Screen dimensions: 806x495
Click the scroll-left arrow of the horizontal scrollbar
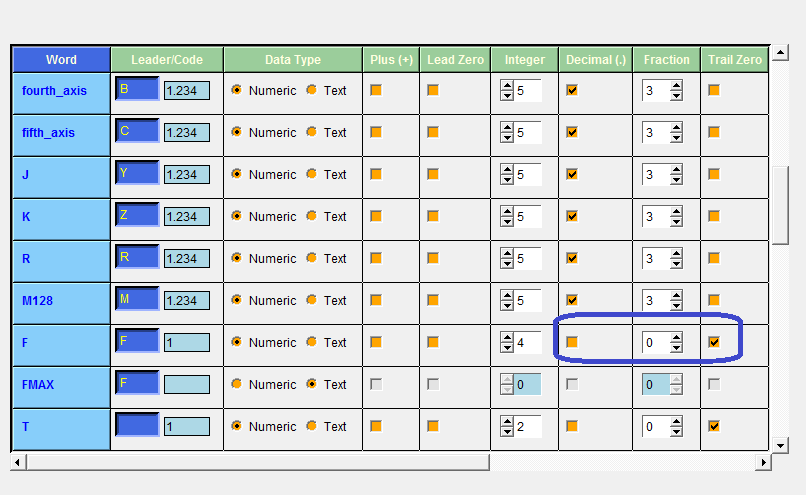tap(17, 463)
